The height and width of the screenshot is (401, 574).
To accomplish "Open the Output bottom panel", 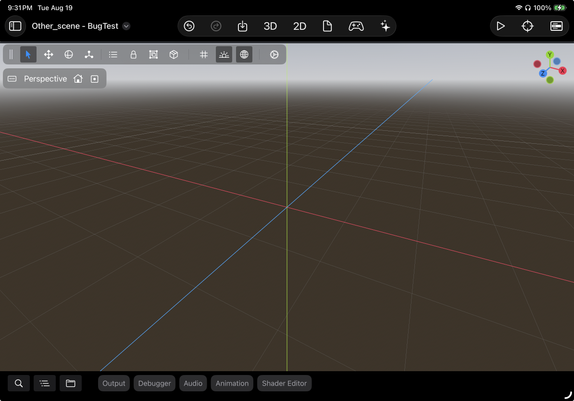I will 114,383.
